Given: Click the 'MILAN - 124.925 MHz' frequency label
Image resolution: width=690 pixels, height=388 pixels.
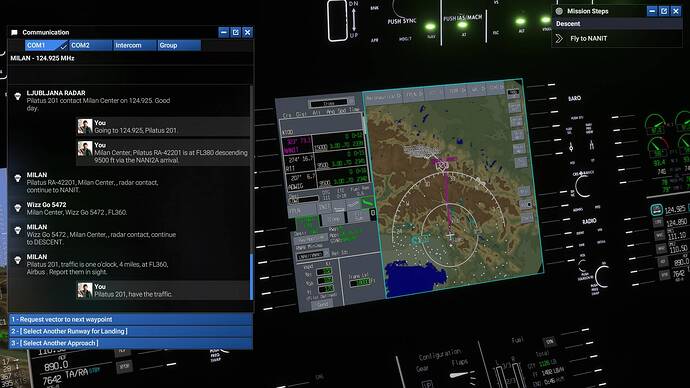Looking at the screenshot, I should point(42,58).
